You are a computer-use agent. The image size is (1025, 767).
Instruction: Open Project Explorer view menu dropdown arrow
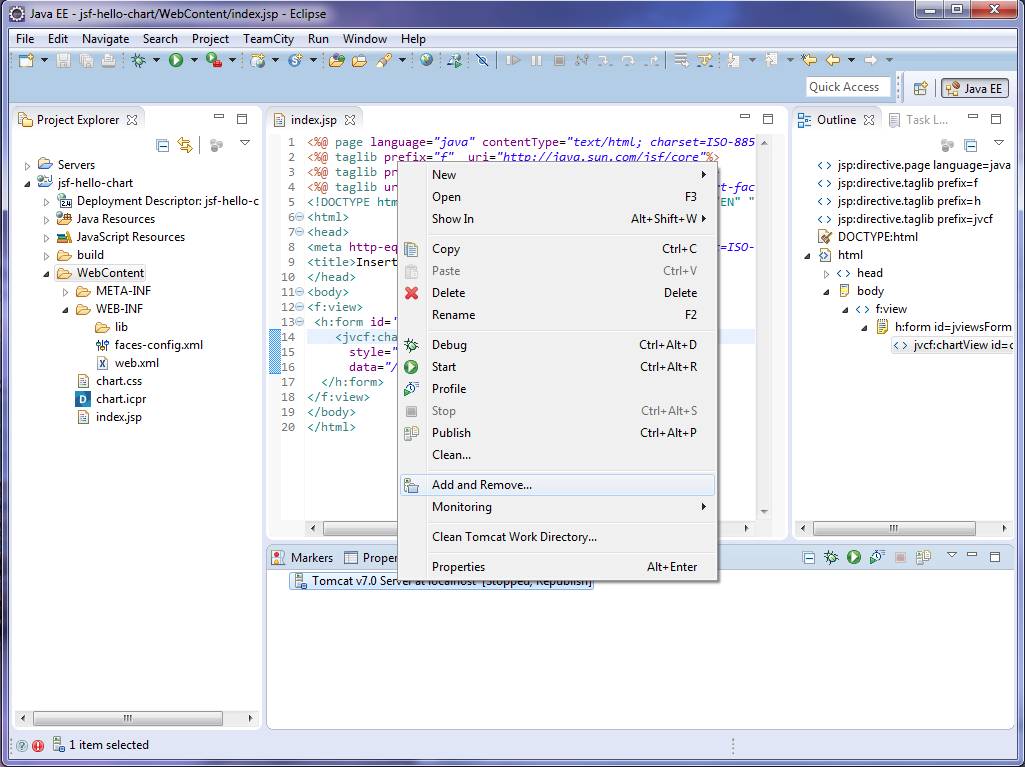tap(244, 144)
